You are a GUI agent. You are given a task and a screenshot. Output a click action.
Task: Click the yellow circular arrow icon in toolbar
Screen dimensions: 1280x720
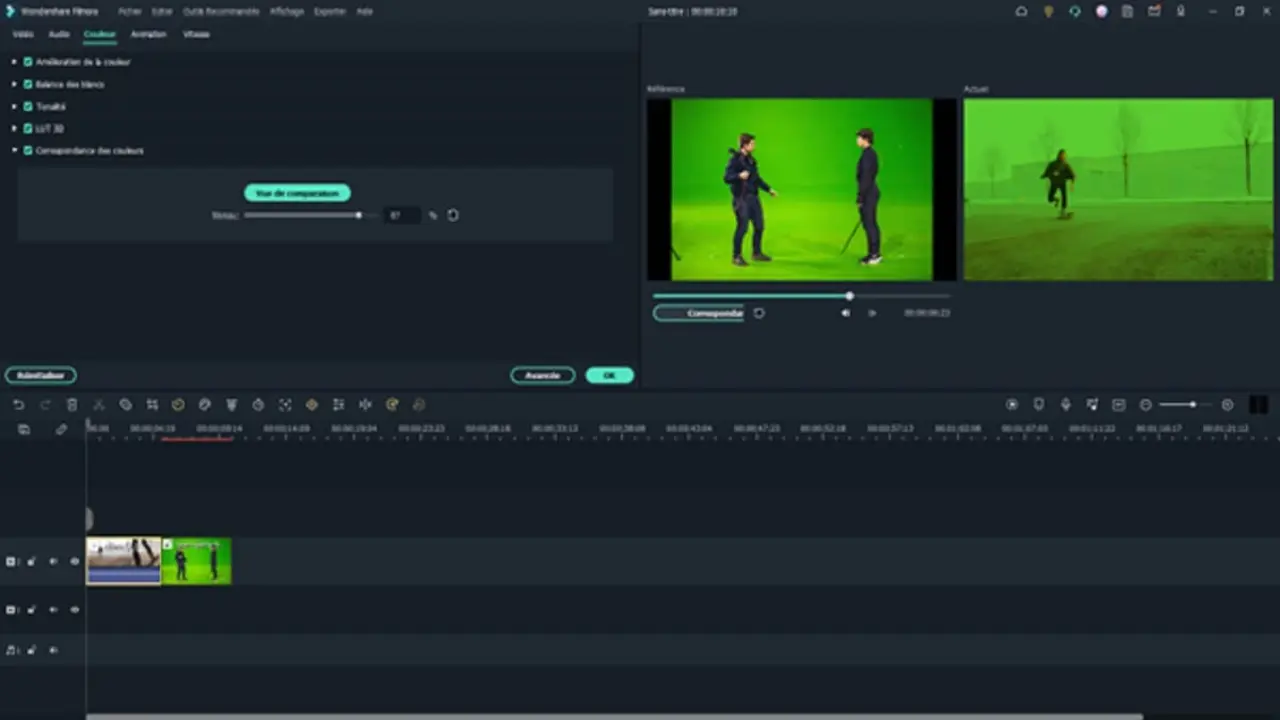pos(392,405)
